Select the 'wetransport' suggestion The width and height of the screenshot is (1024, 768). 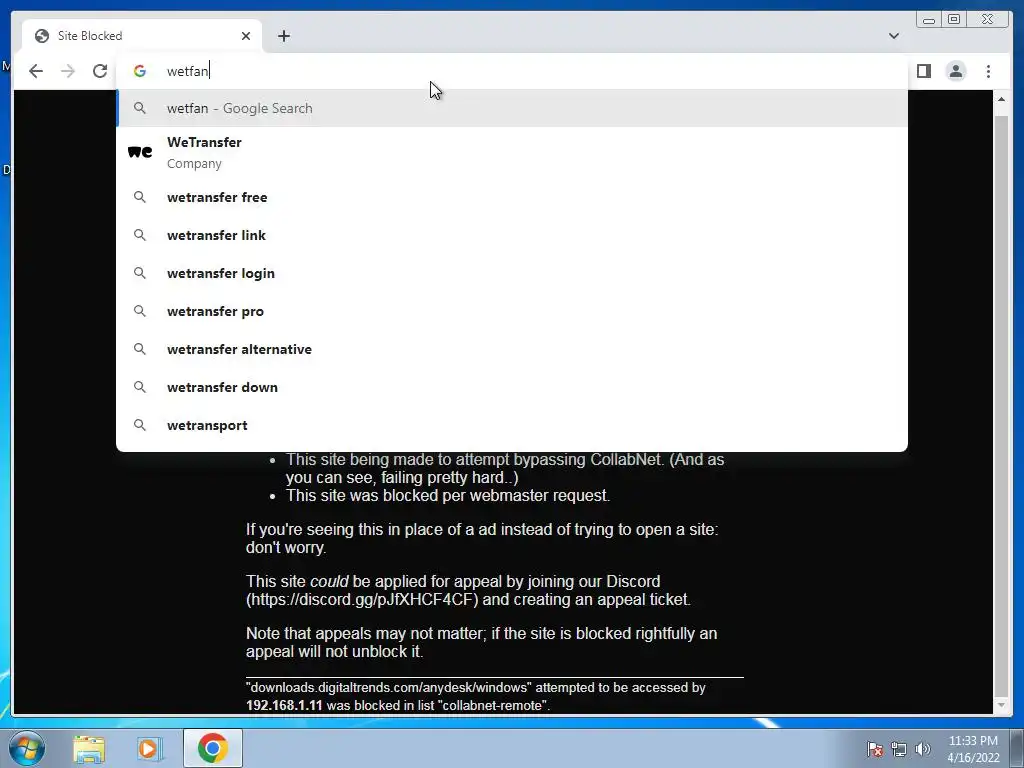[x=512, y=425]
